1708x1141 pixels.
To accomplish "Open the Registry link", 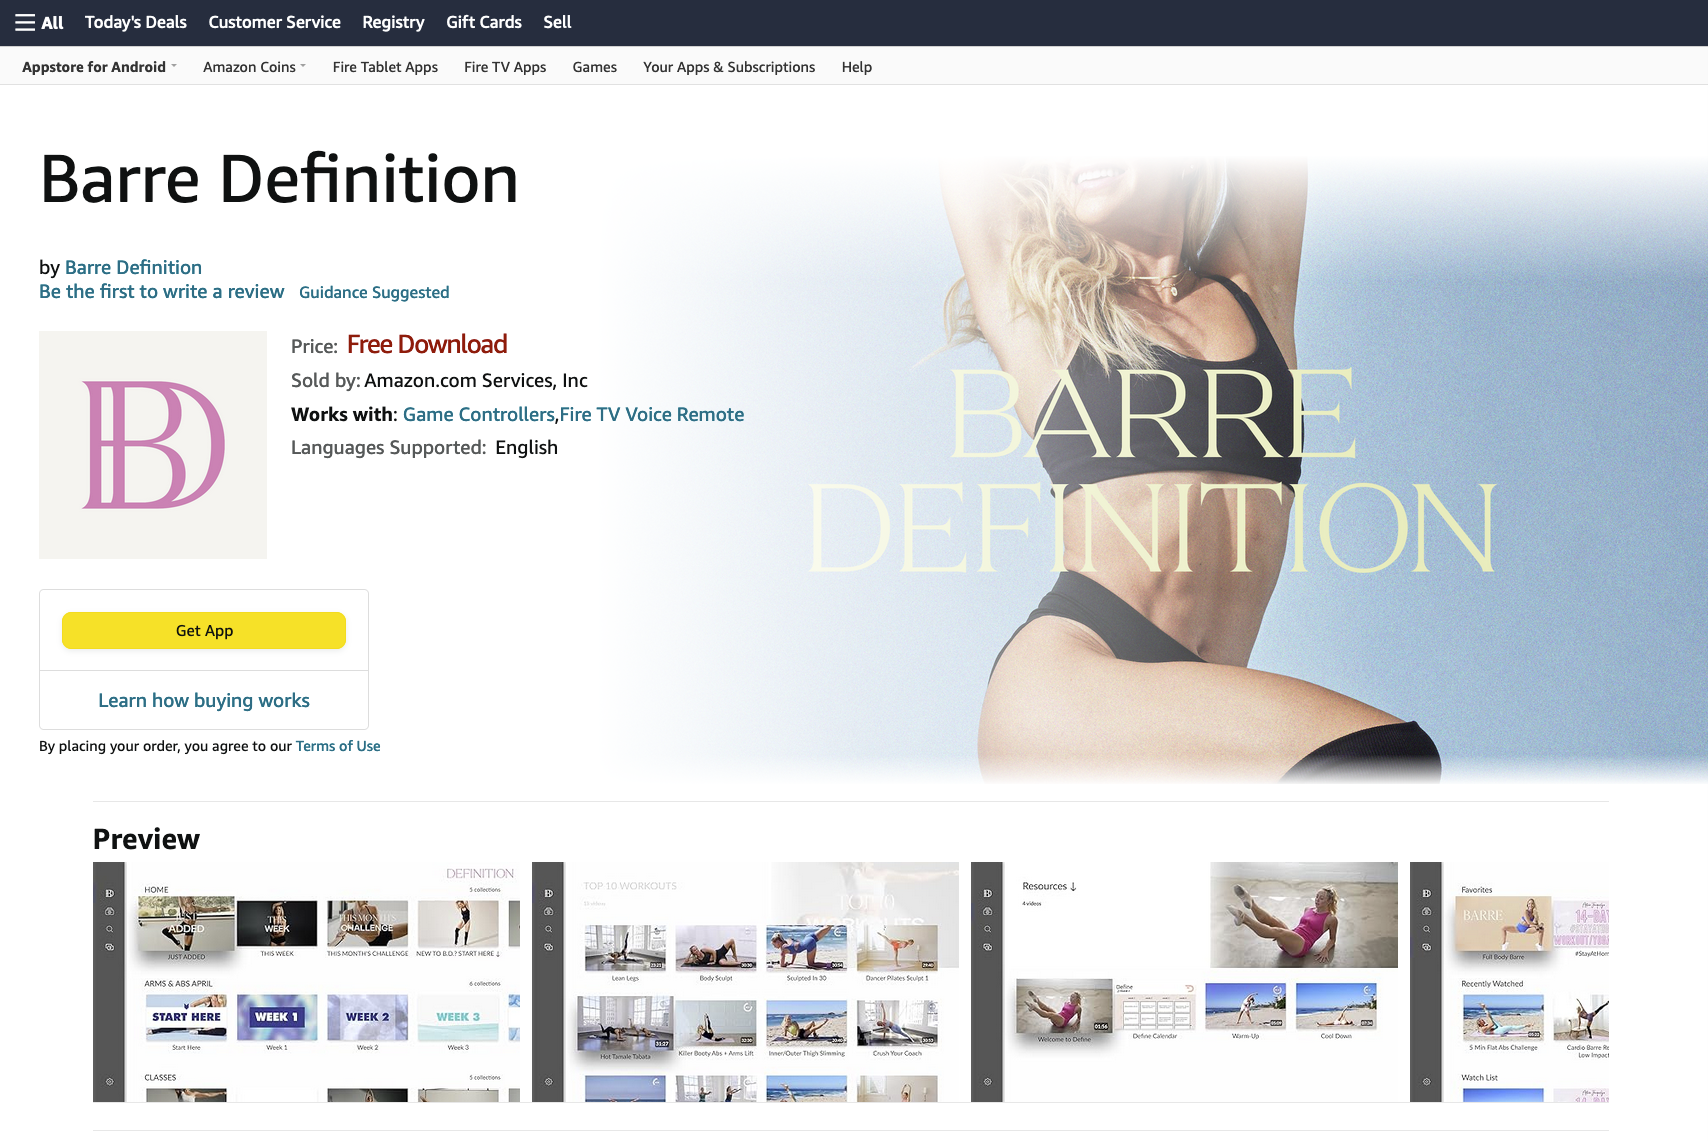I will pos(393,22).
